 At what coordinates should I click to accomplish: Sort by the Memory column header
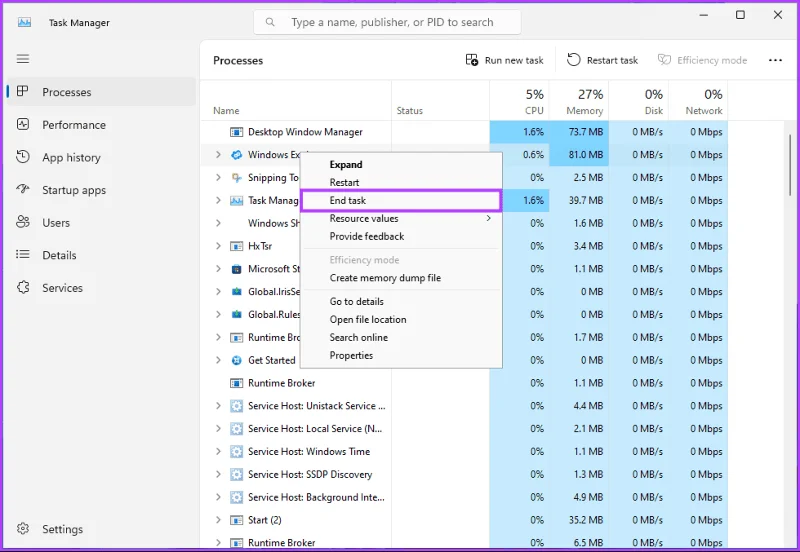coord(579,101)
